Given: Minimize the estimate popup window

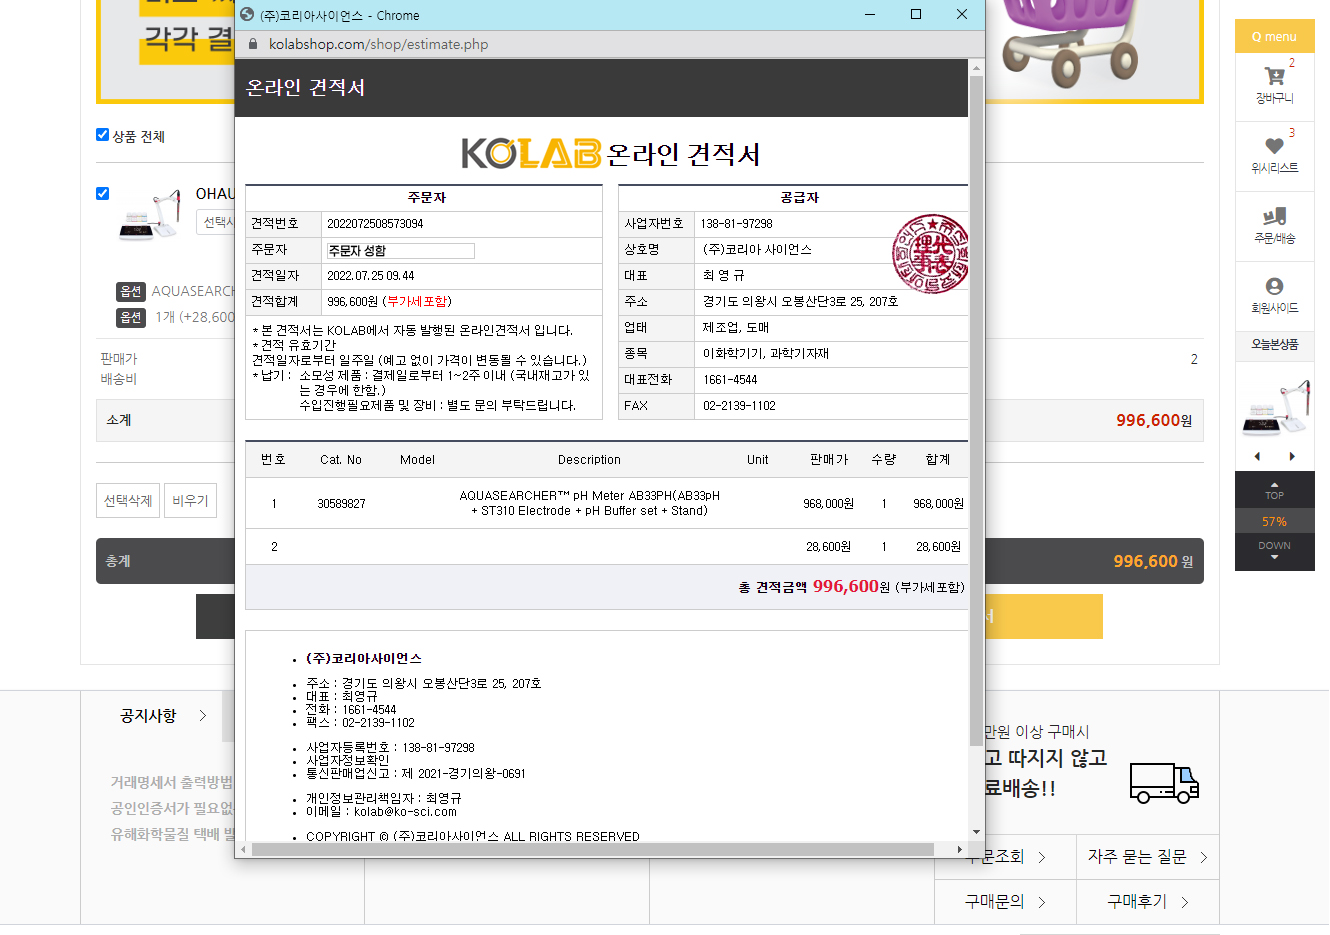Looking at the screenshot, I should [870, 15].
